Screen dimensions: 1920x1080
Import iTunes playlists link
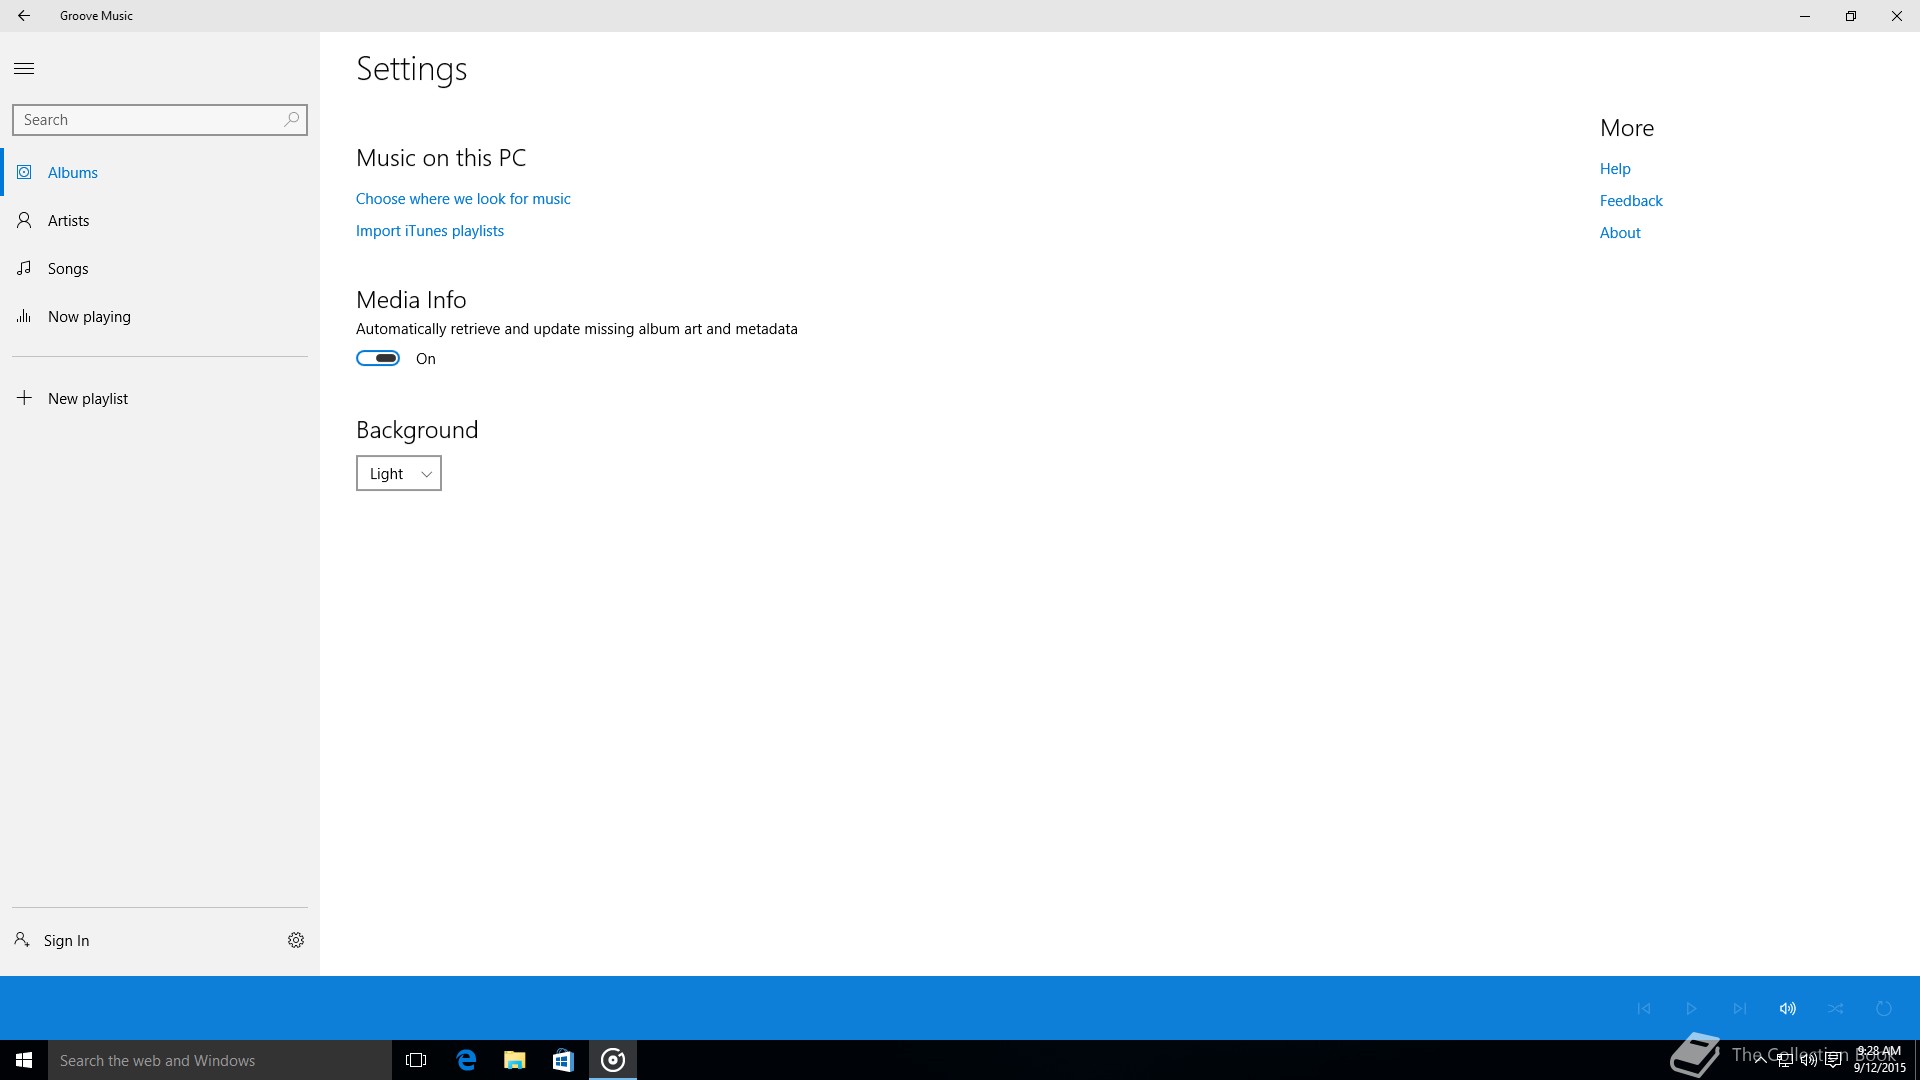[430, 231]
